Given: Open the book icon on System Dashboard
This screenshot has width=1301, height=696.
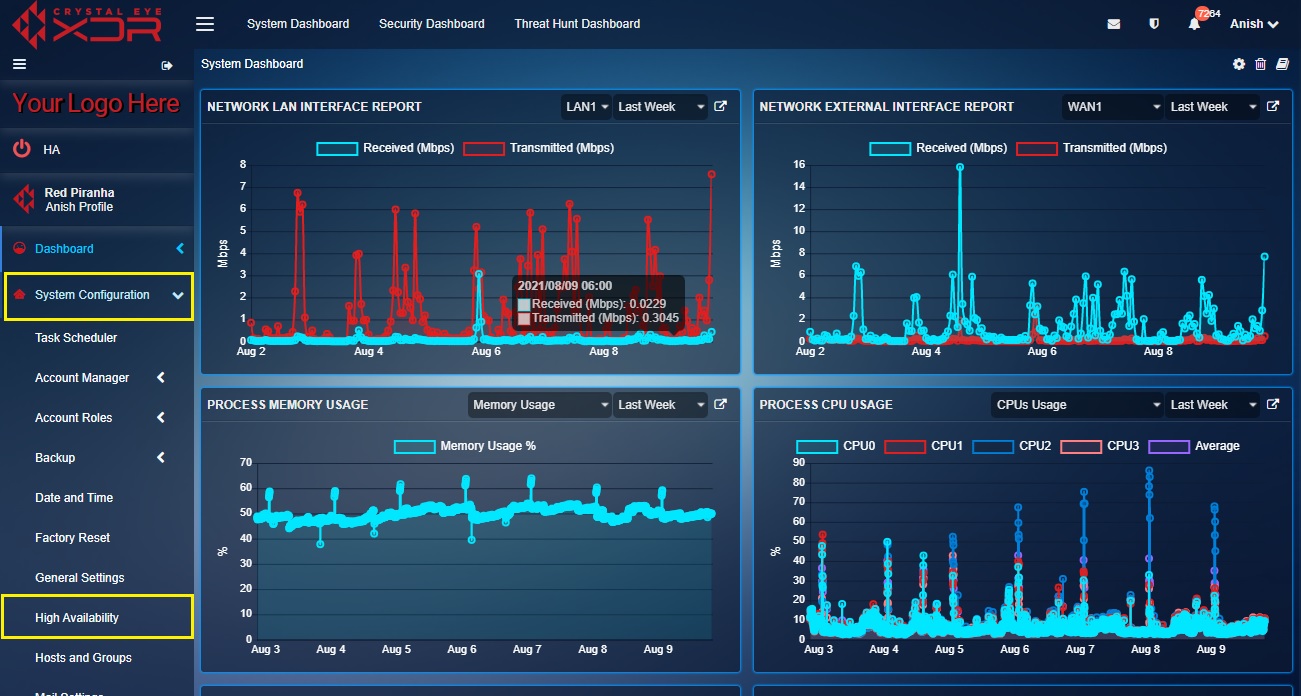Looking at the screenshot, I should click(1283, 64).
